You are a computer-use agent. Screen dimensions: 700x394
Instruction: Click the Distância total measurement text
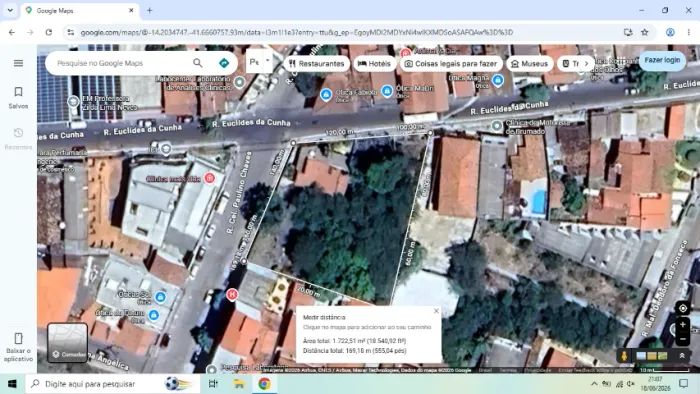click(x=354, y=351)
